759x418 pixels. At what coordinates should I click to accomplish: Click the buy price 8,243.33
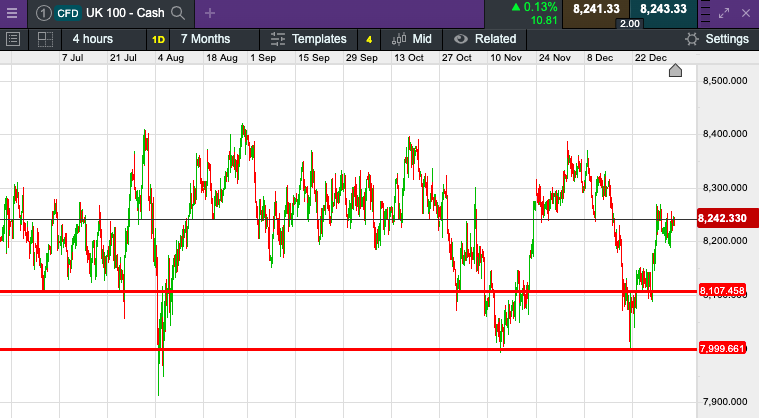pyautogui.click(x=663, y=9)
